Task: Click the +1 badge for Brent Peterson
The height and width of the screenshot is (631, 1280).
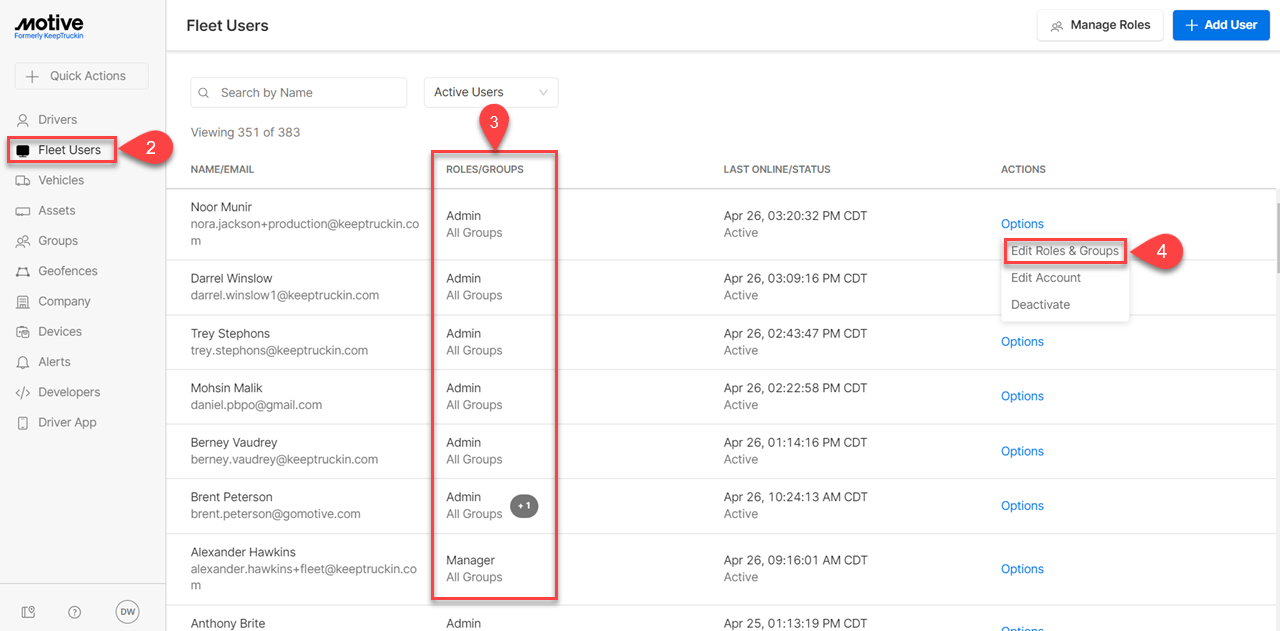Action: (x=524, y=506)
